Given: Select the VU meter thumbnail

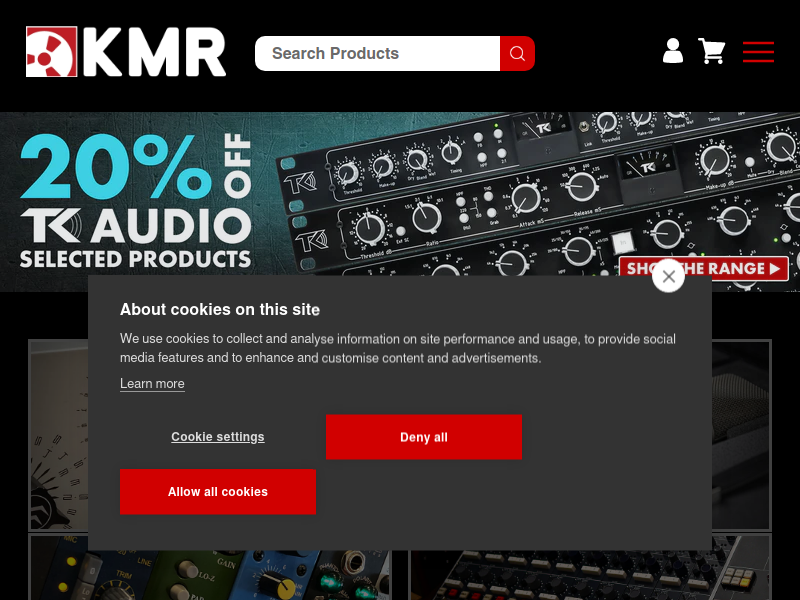Looking at the screenshot, I should coord(58,435).
